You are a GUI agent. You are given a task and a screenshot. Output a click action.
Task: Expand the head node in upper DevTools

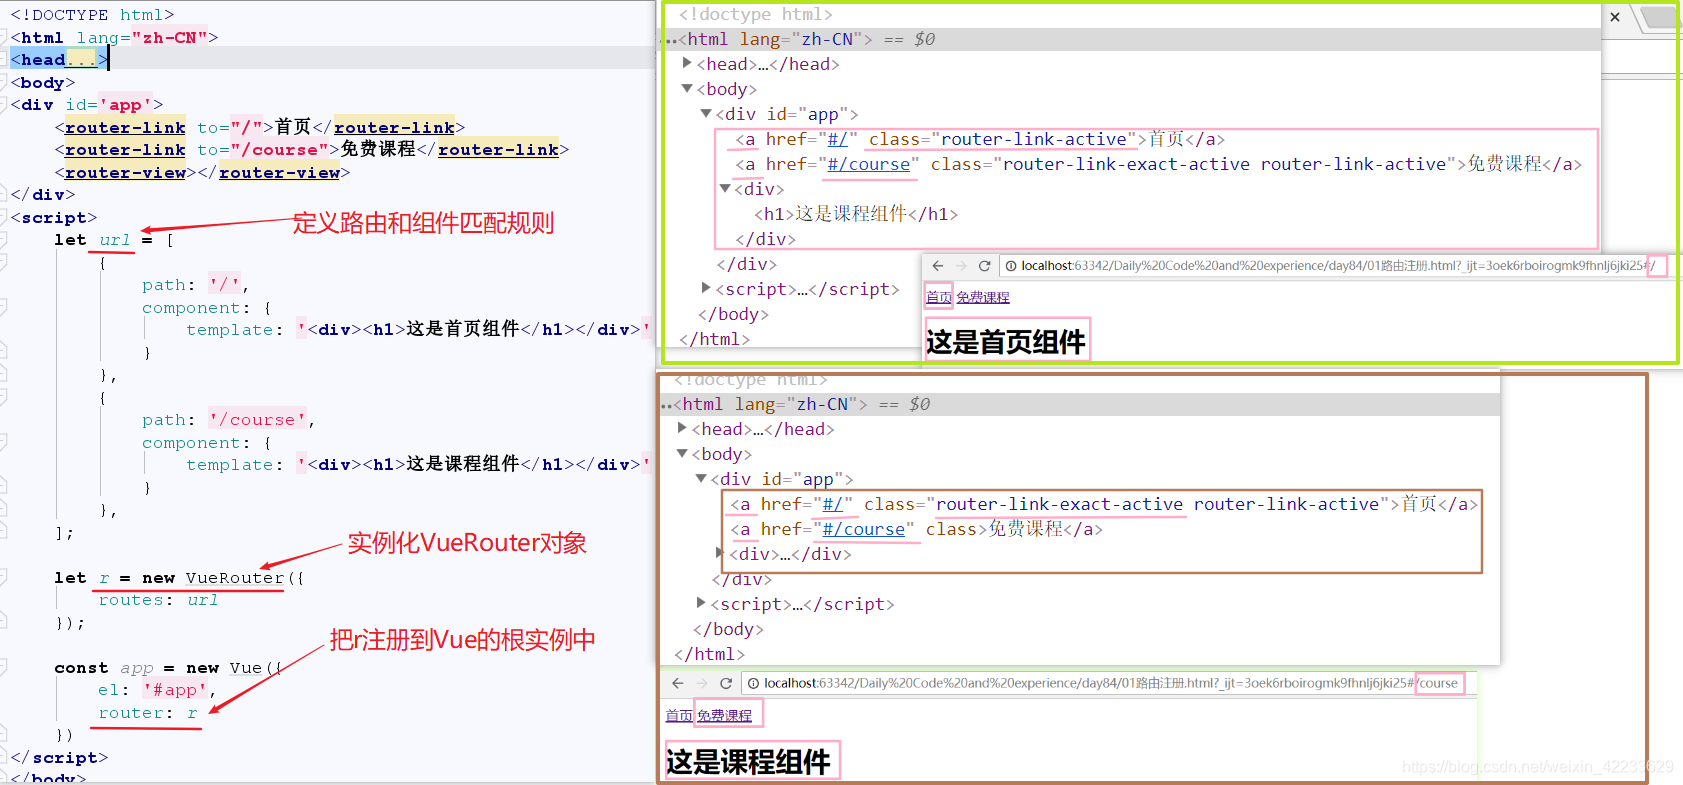pyautogui.click(x=687, y=63)
